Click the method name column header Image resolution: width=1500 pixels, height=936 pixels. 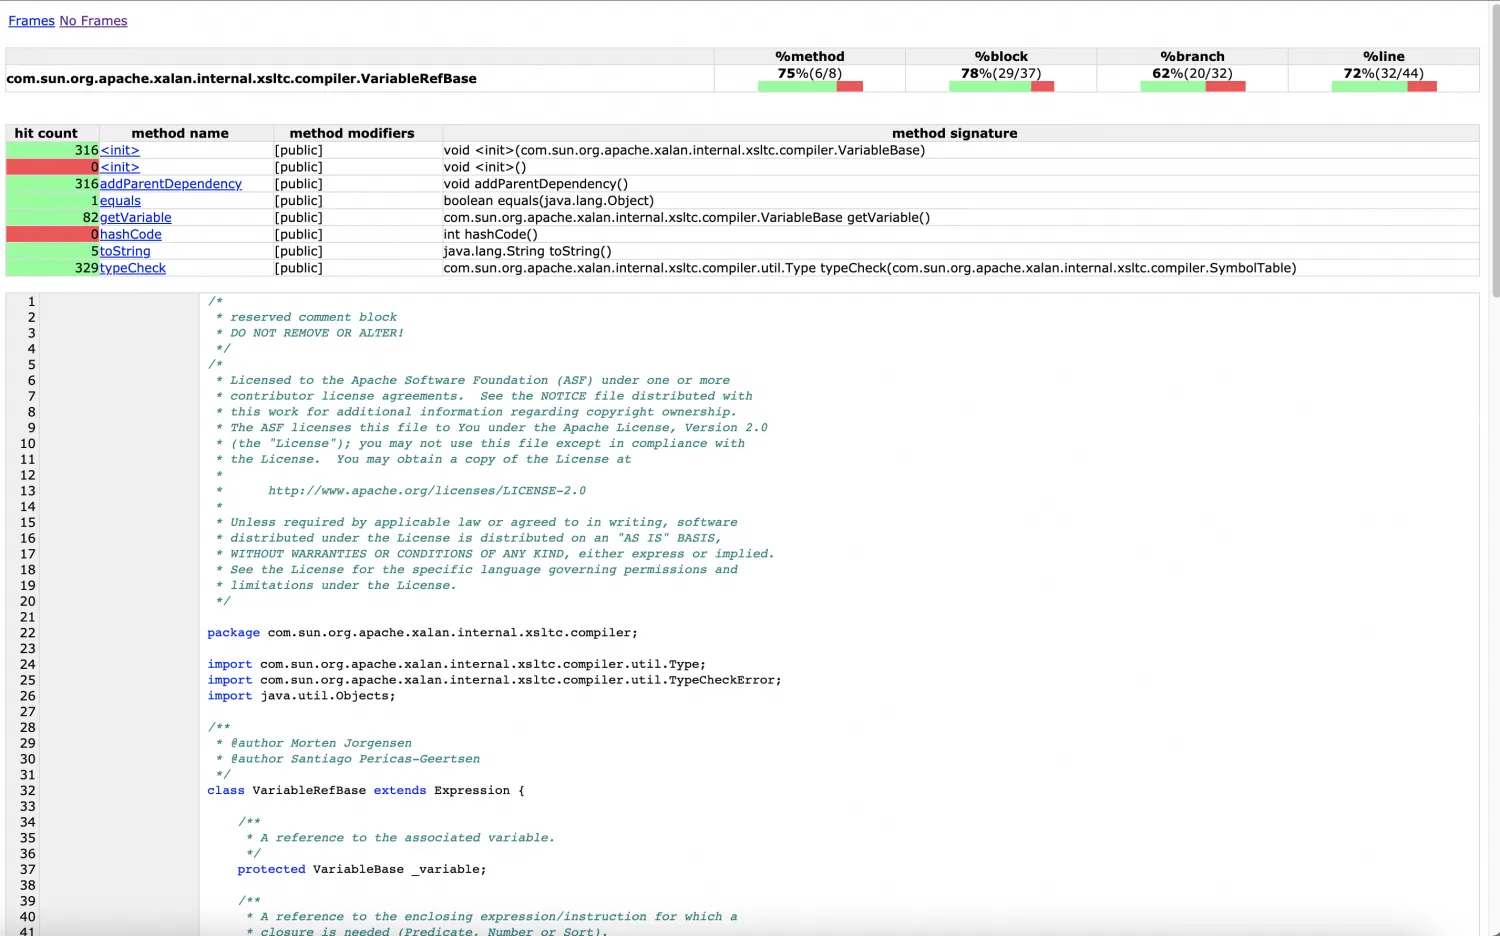180,133
